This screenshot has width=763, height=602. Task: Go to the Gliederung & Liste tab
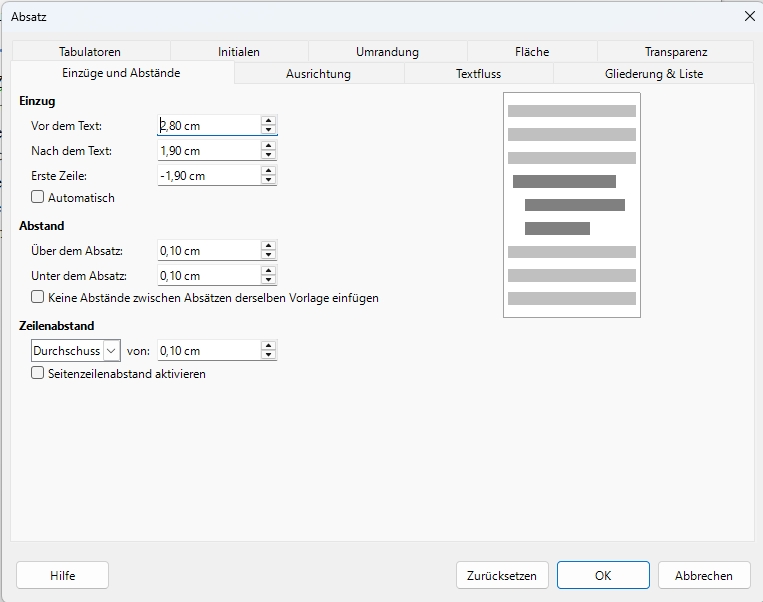(x=653, y=74)
